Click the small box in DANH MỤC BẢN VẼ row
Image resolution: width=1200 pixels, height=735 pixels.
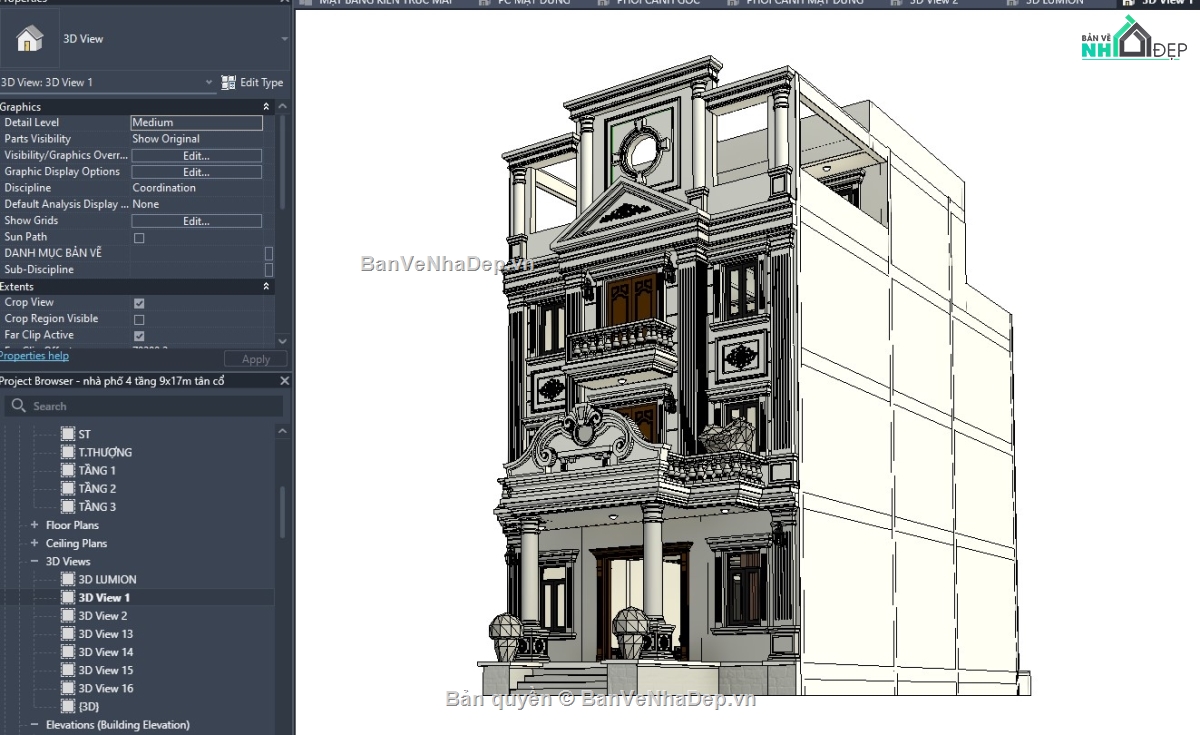click(x=268, y=254)
